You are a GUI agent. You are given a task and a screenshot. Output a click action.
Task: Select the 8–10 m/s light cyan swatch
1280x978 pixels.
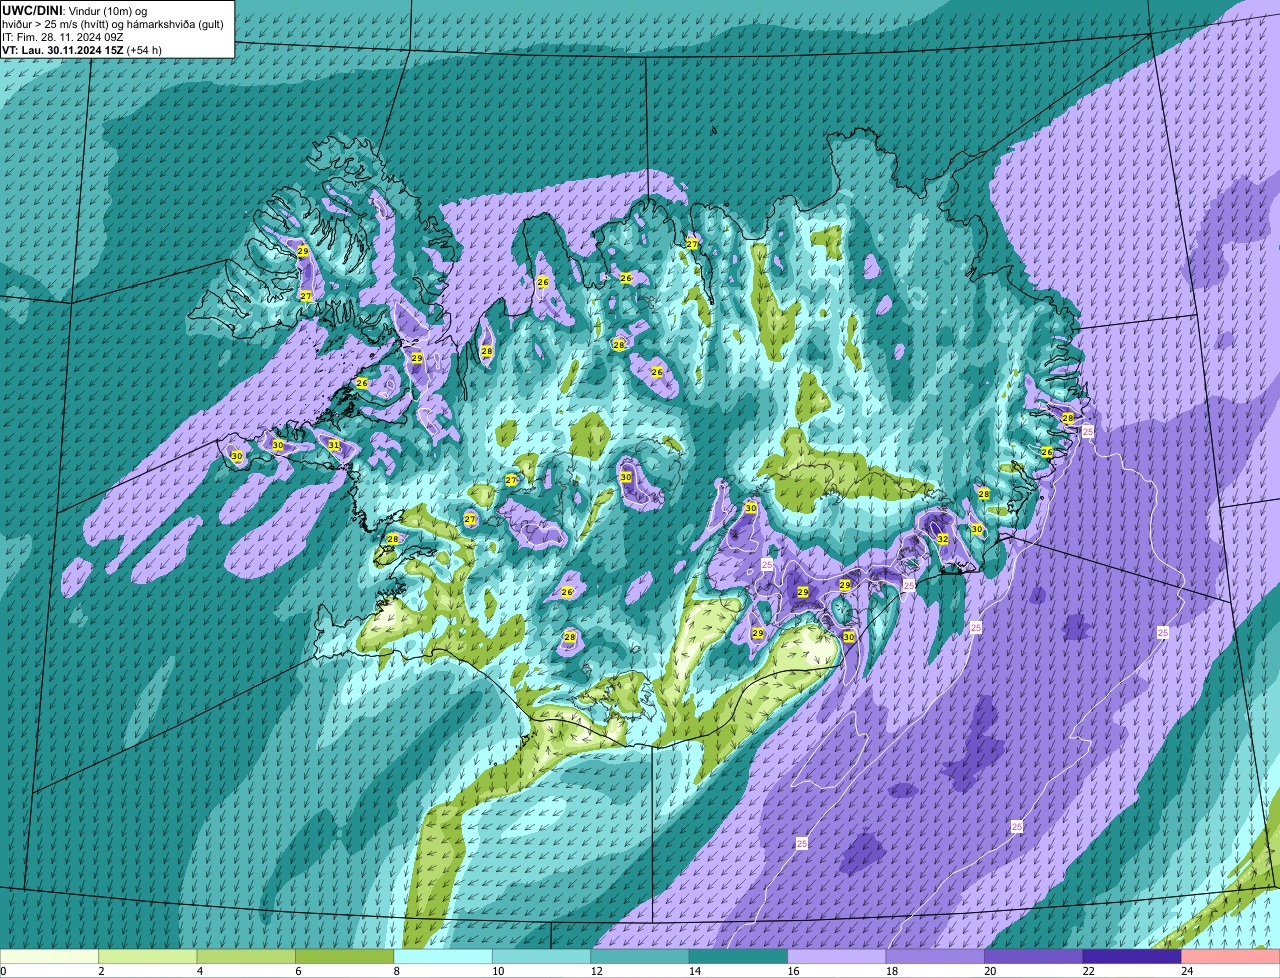click(x=444, y=956)
